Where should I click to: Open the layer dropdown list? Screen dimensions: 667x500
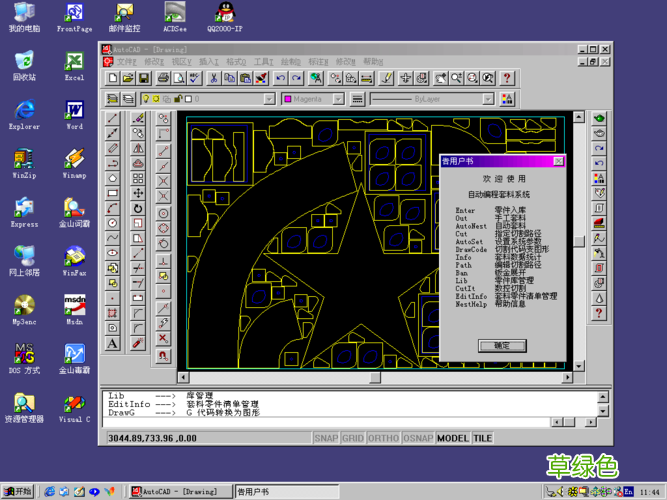[269, 99]
